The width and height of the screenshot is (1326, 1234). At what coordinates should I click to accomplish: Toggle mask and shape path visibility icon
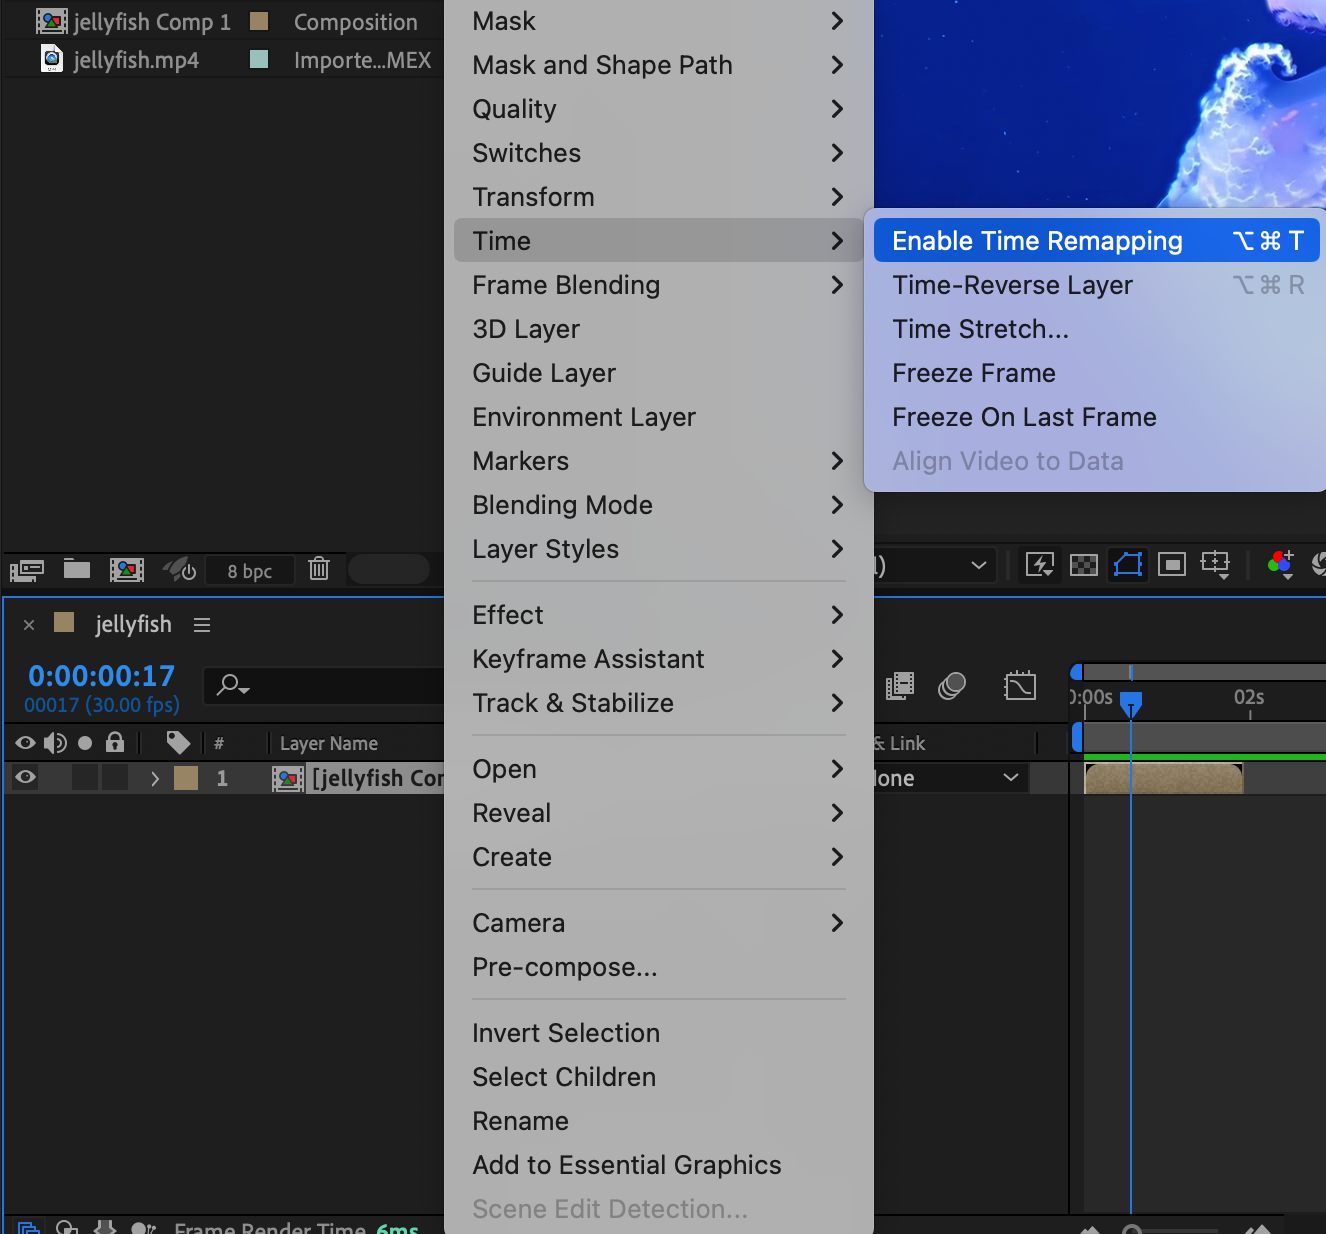(x=1128, y=565)
